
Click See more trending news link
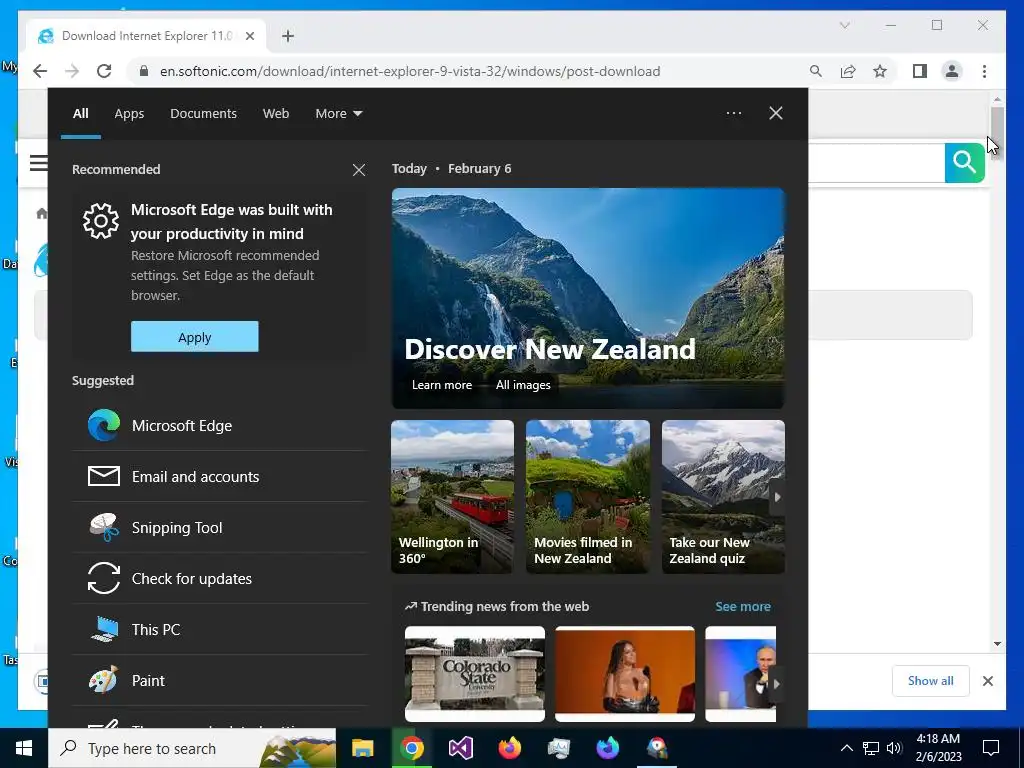click(743, 607)
